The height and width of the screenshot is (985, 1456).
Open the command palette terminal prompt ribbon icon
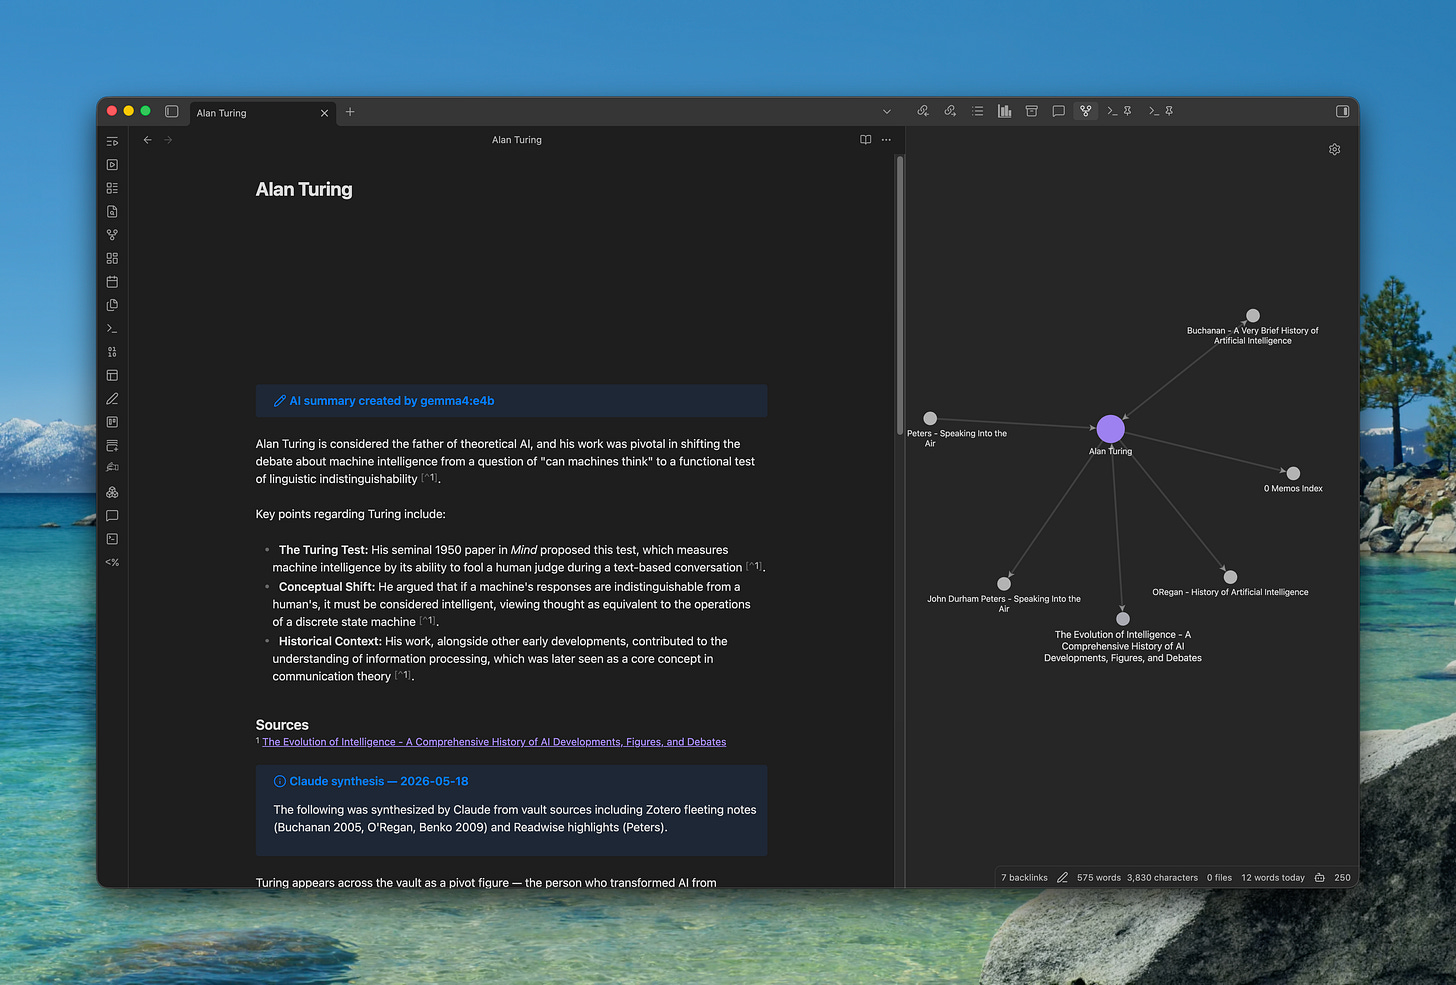[112, 328]
